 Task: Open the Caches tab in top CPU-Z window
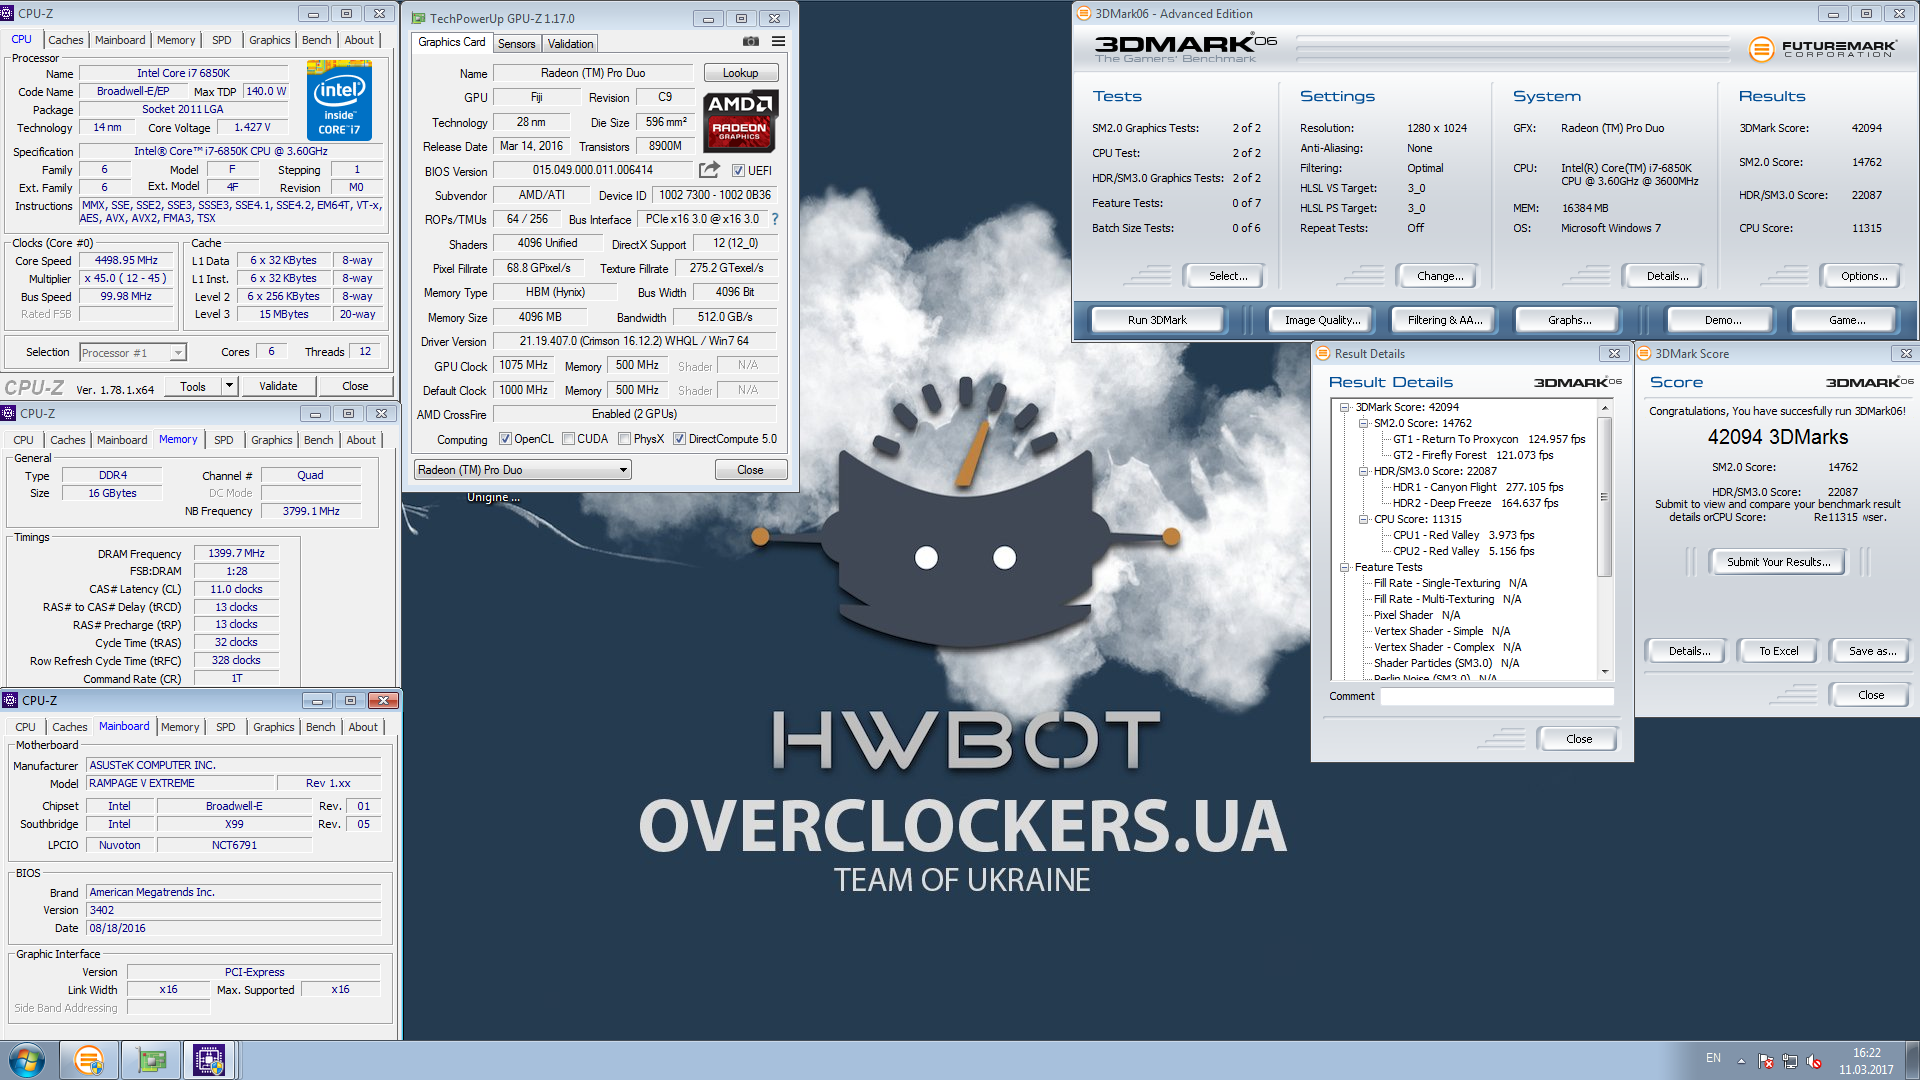click(66, 40)
